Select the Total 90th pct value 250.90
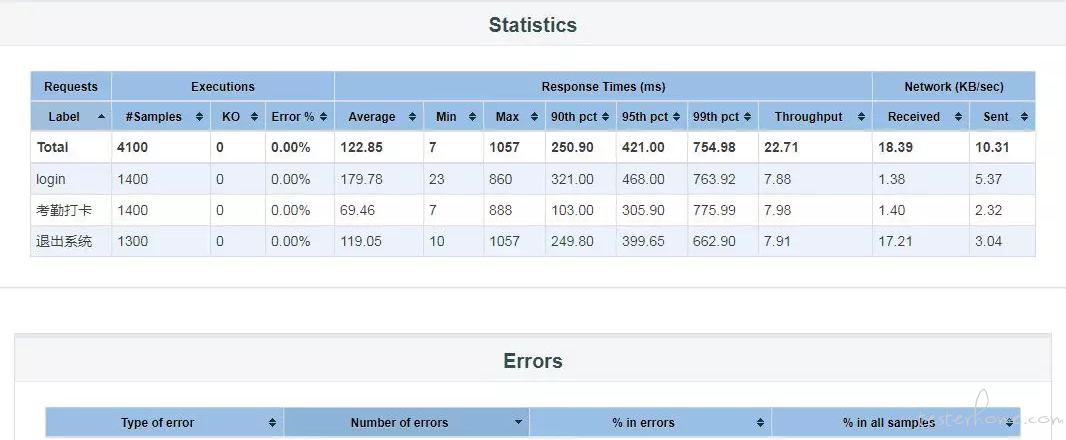The width and height of the screenshot is (1066, 440). [x=572, y=147]
